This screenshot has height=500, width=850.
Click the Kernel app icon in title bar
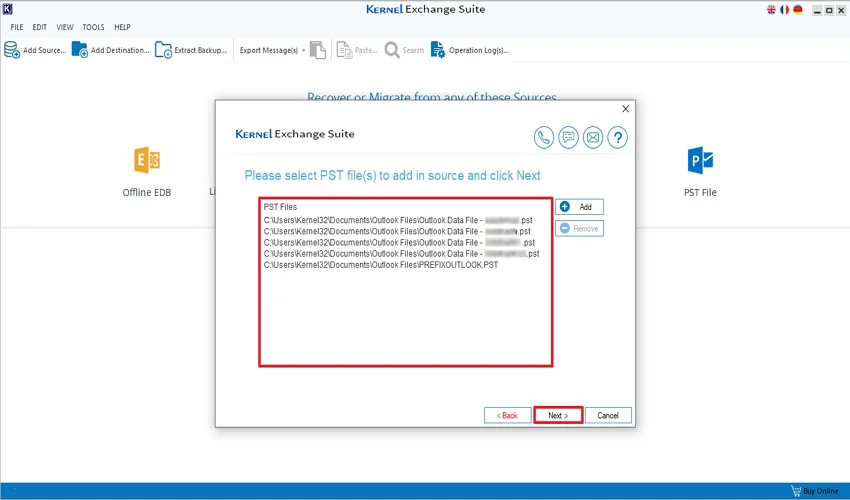pos(8,9)
